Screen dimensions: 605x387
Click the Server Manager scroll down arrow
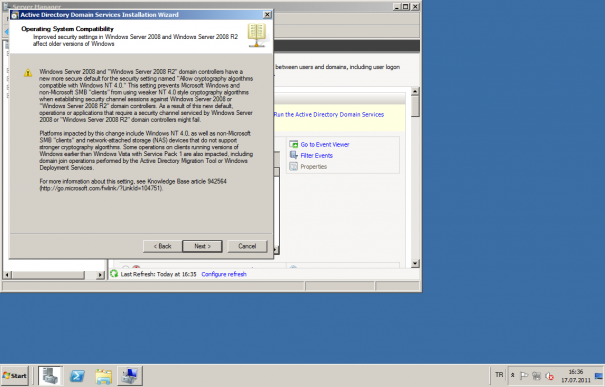pos(415,264)
